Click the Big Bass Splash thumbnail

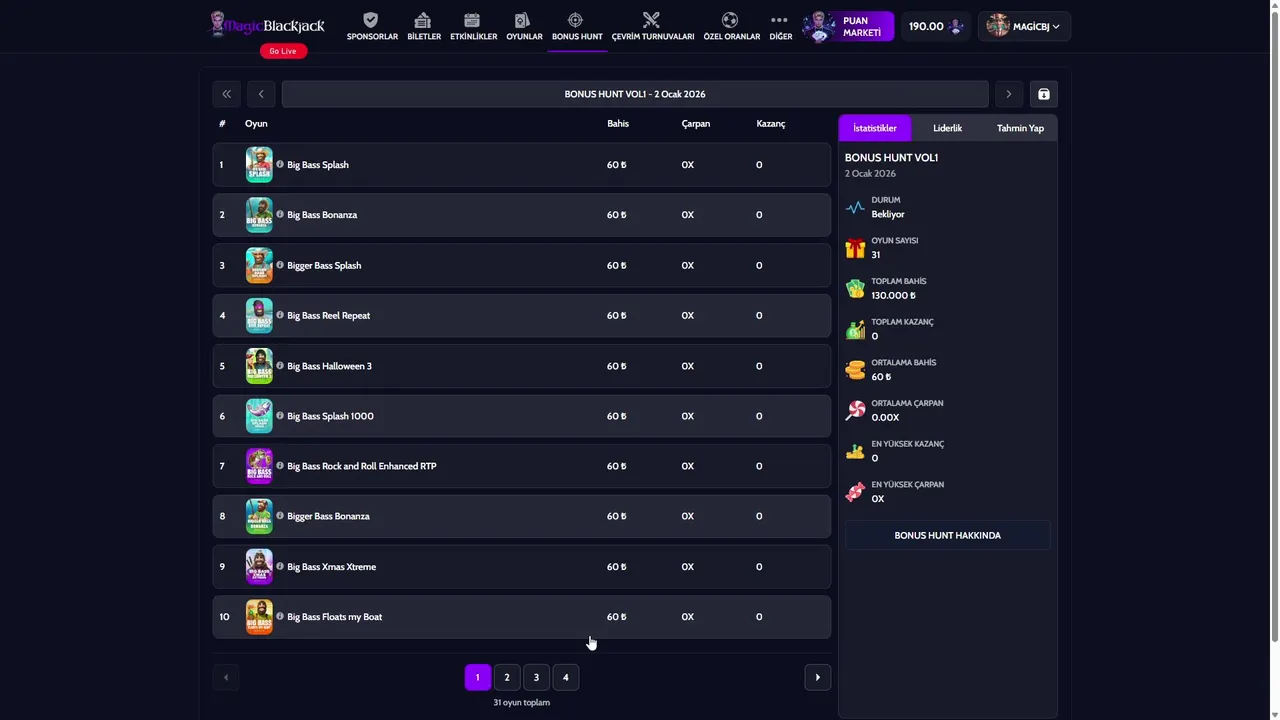pyautogui.click(x=259, y=165)
